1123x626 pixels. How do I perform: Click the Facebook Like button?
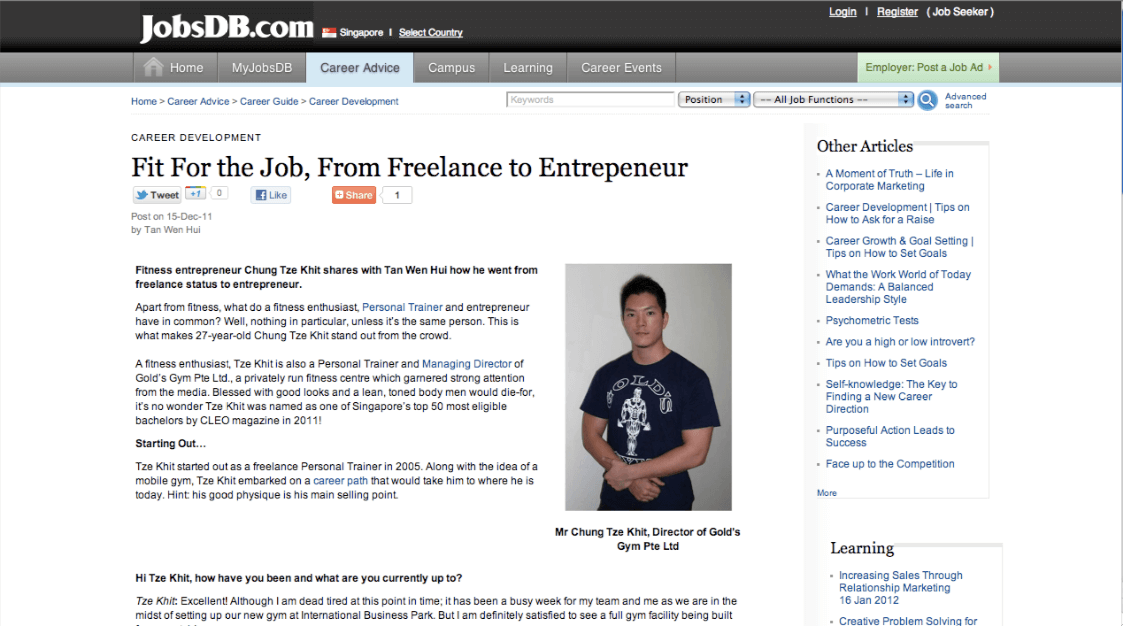pyautogui.click(x=271, y=195)
